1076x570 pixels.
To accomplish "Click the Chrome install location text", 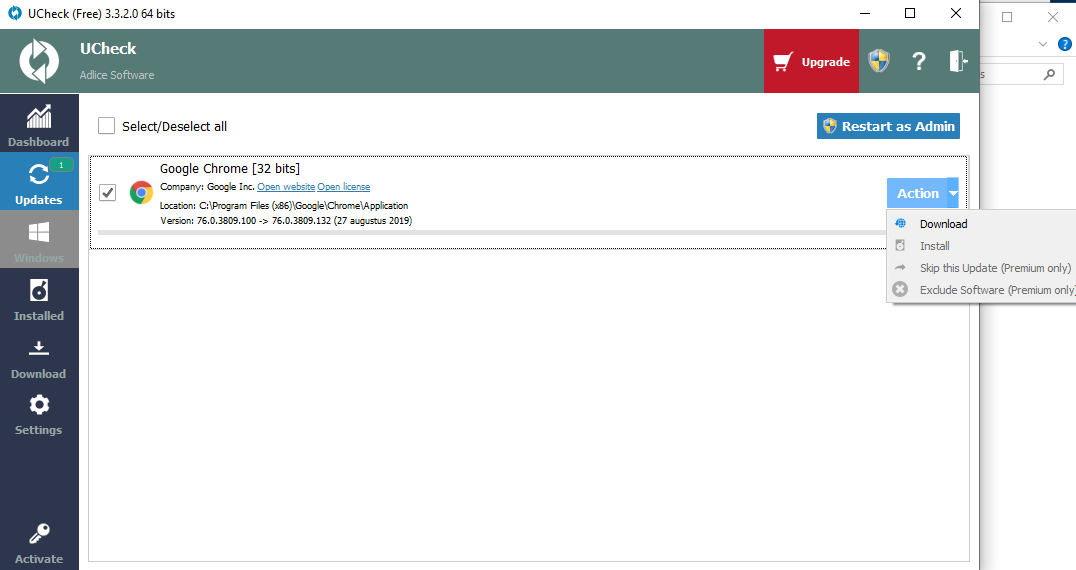I will pyautogui.click(x=284, y=206).
